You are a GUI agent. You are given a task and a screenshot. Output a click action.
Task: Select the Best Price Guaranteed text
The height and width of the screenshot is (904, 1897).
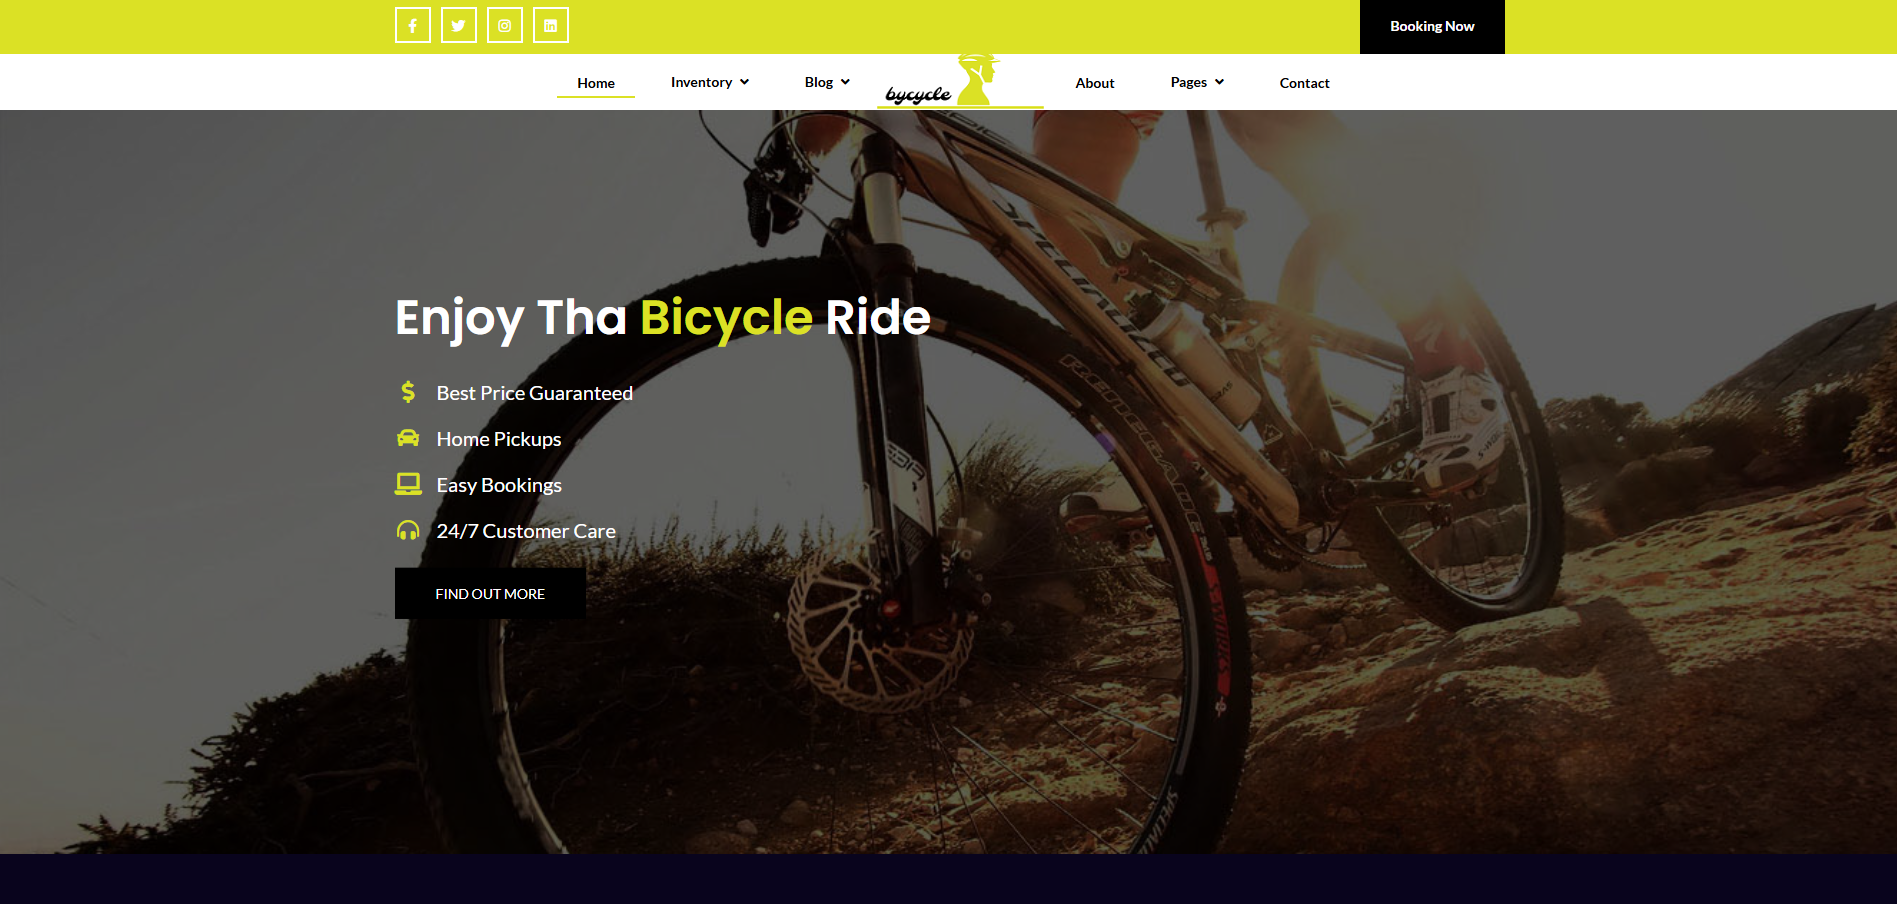(x=535, y=393)
